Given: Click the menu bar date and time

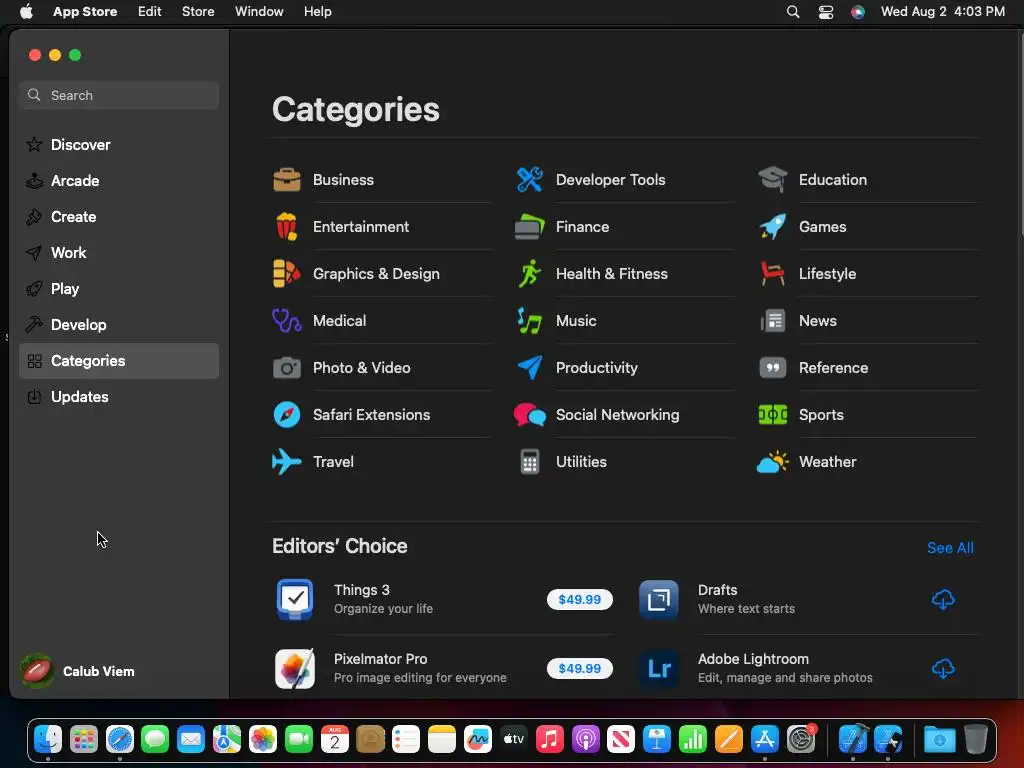Looking at the screenshot, I should tap(942, 11).
